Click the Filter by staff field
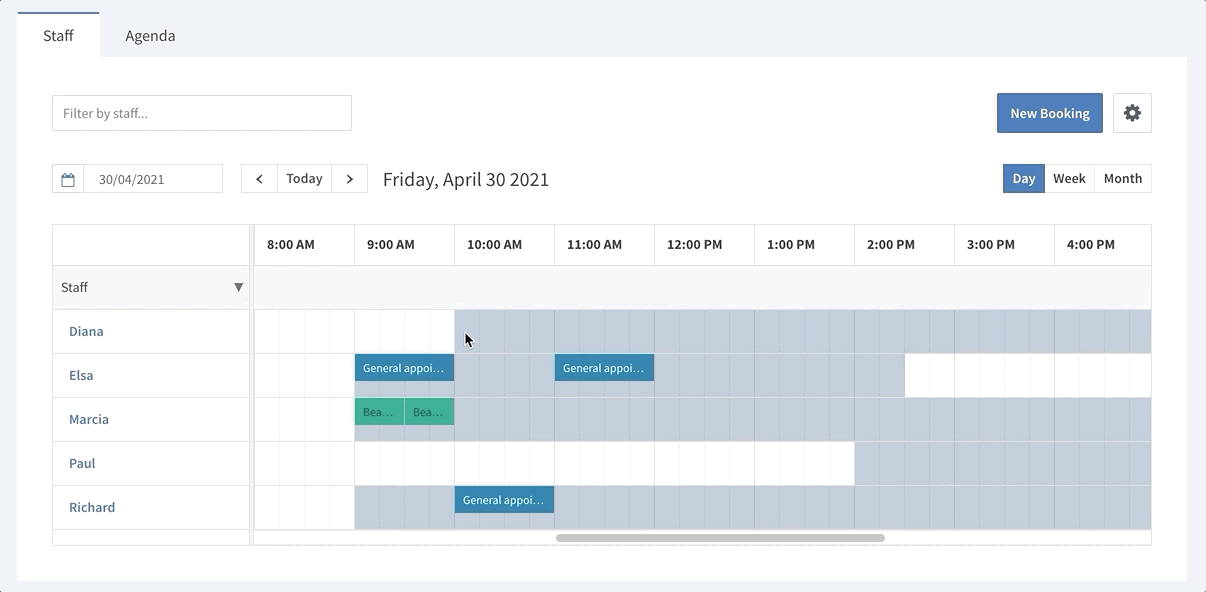 (x=202, y=113)
